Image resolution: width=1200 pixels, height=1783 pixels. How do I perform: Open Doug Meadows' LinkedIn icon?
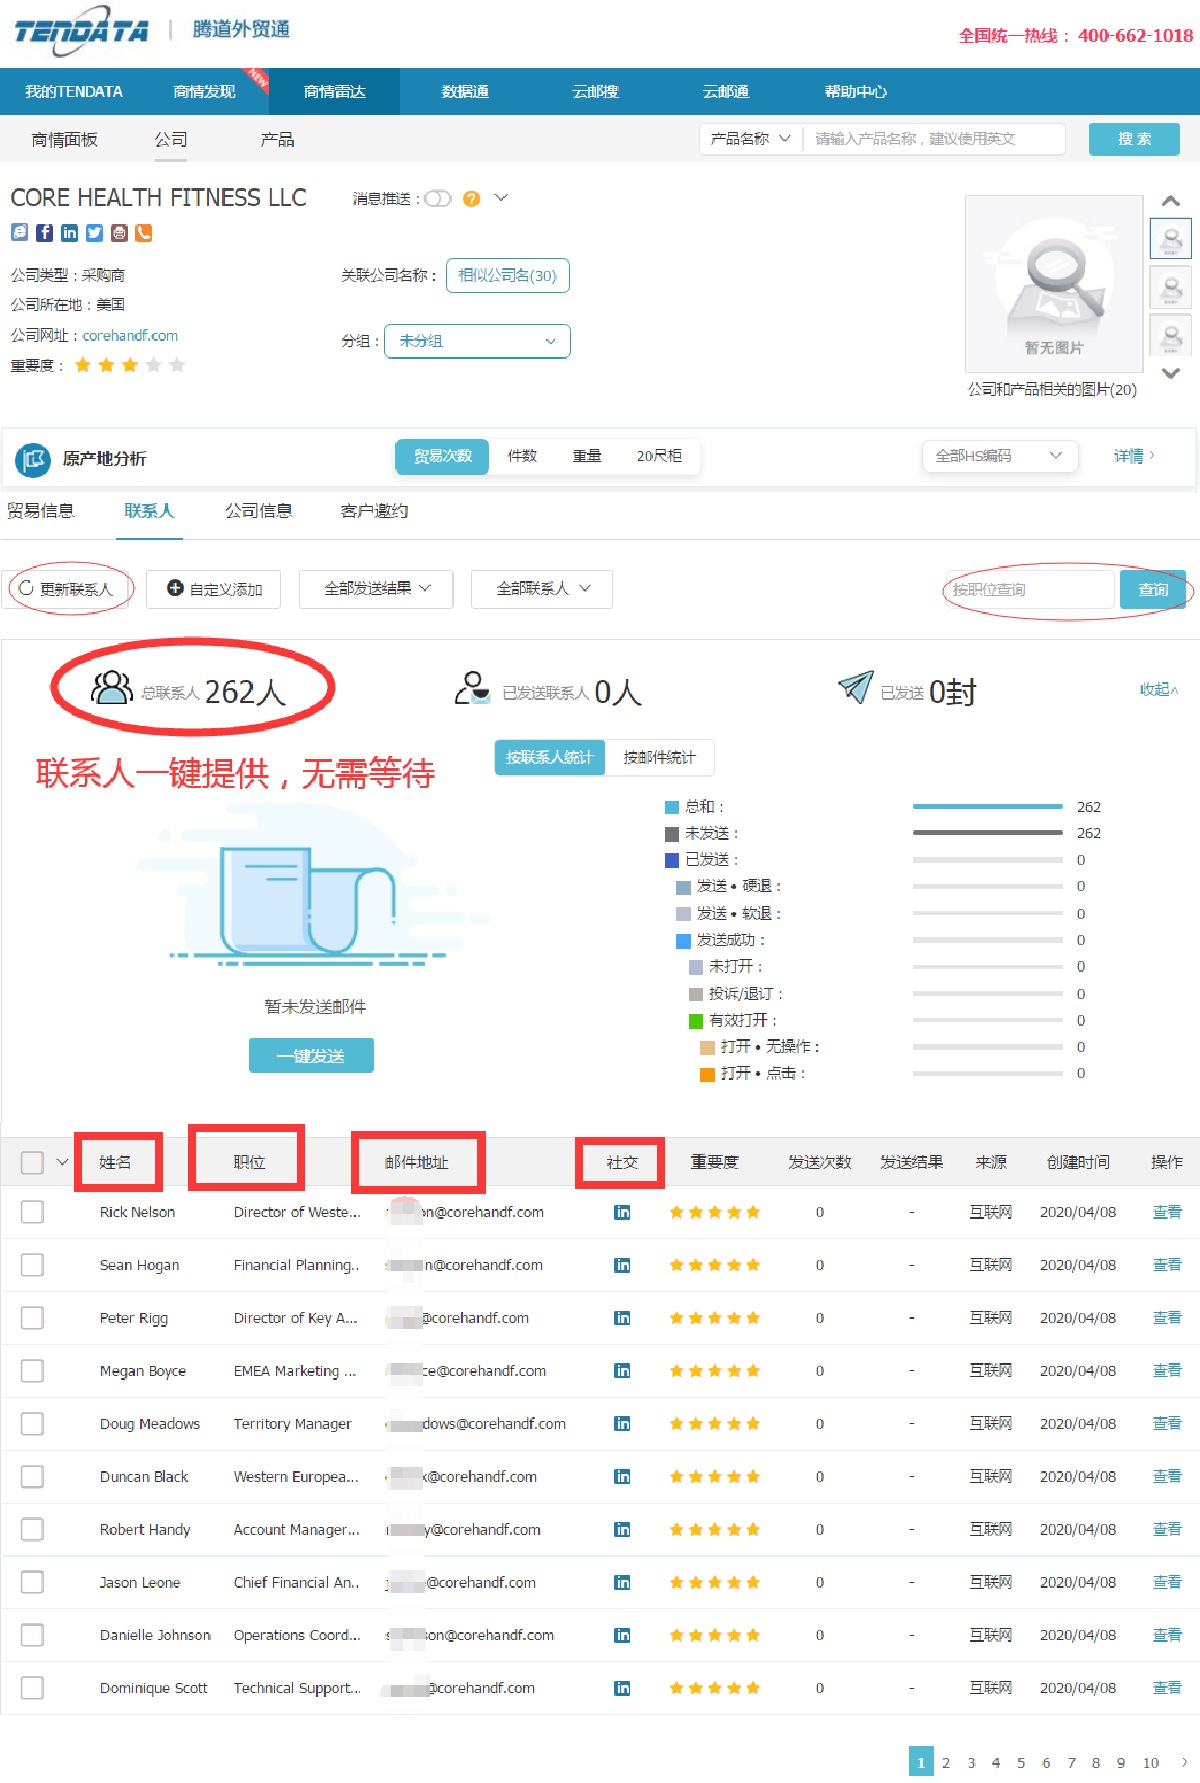coord(622,1424)
